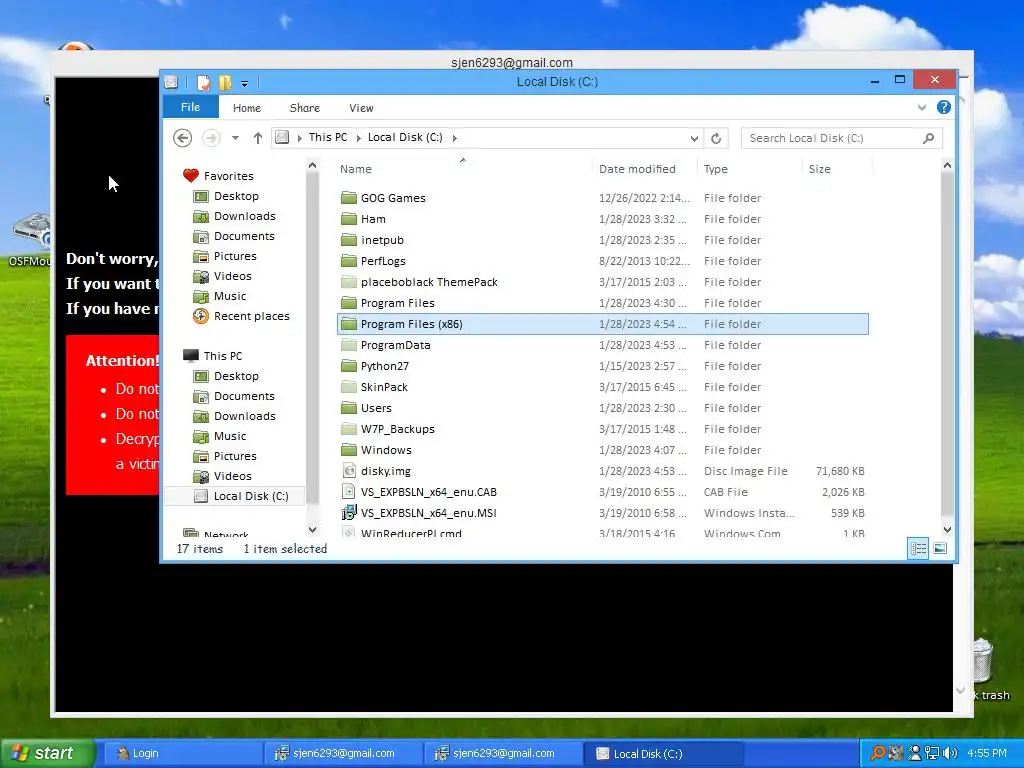1024x768 pixels.
Task: Open the File ribbon tab
Action: [190, 107]
